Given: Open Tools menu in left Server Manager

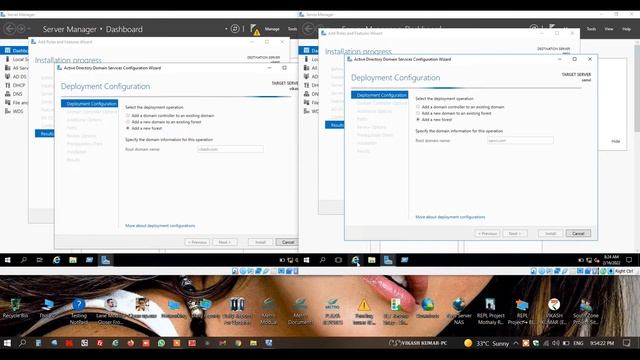Looking at the screenshot, I should [292, 29].
